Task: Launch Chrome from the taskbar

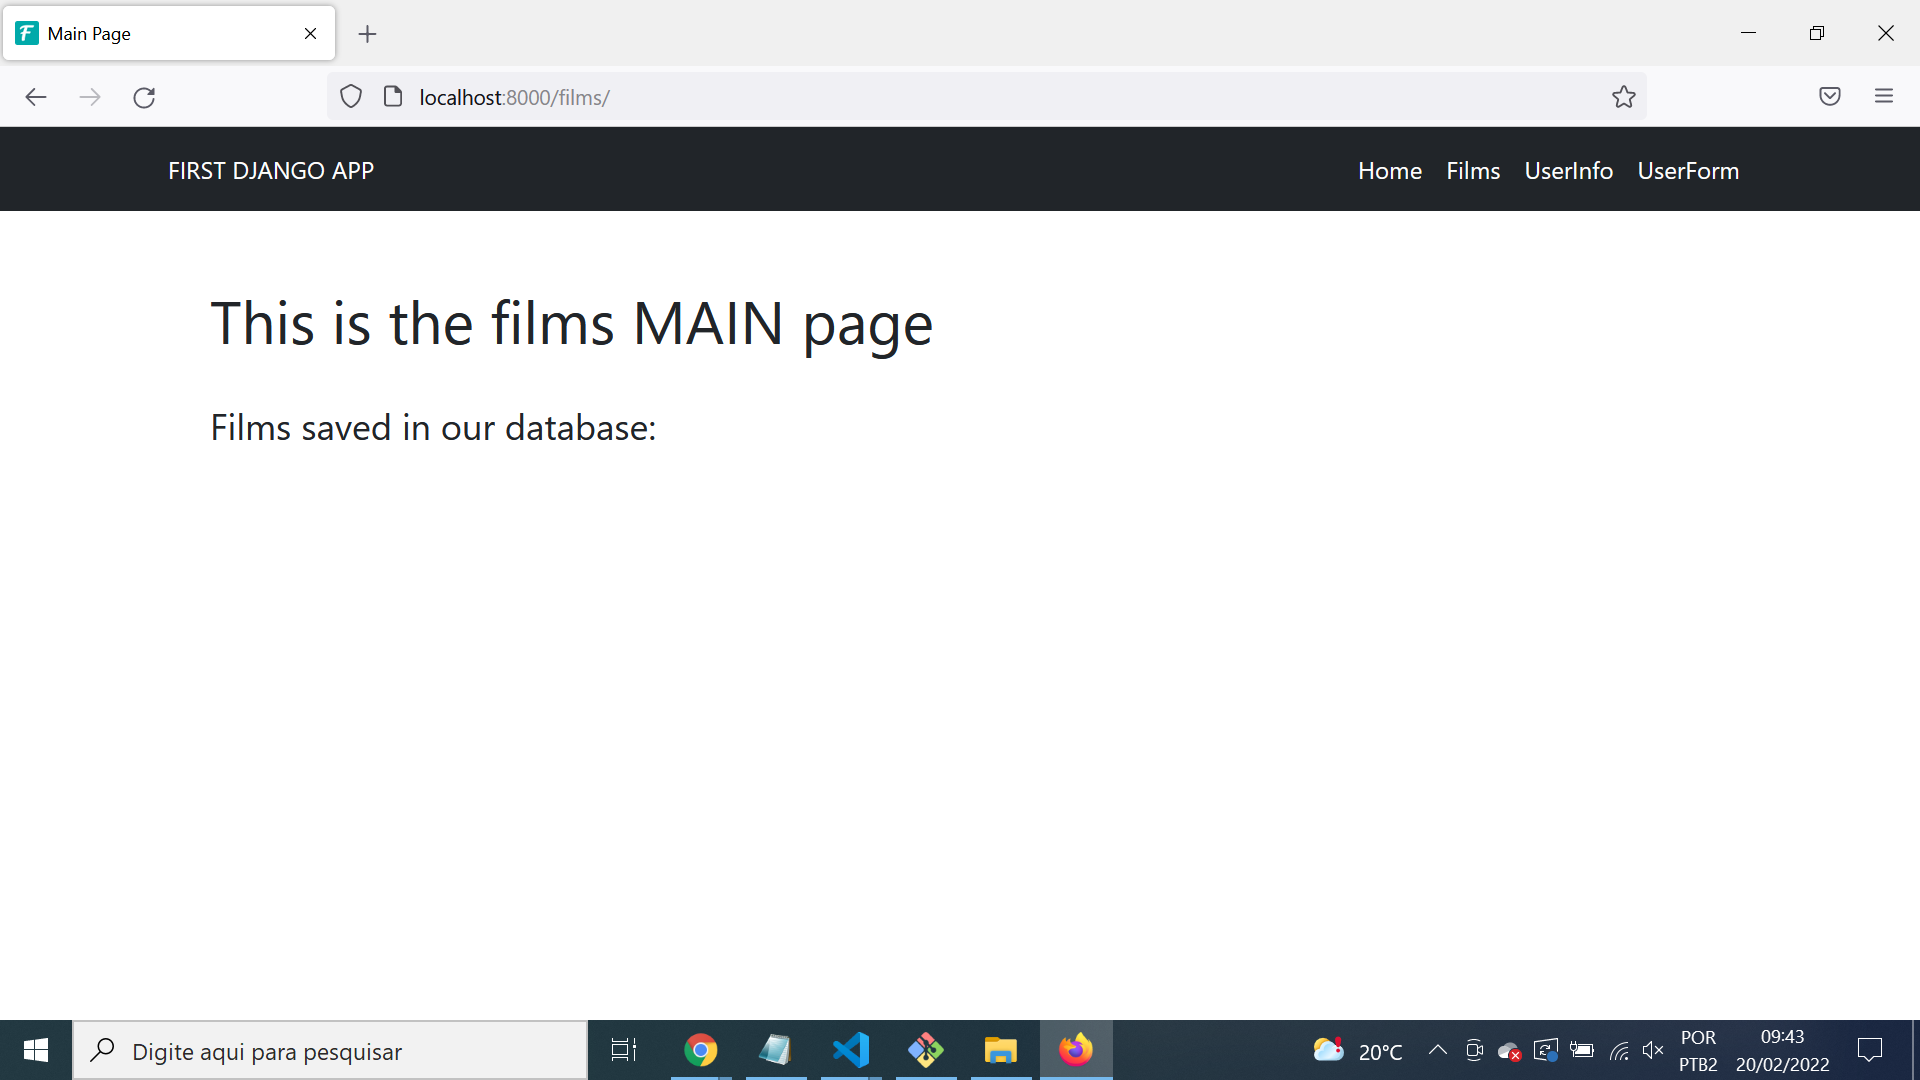Action: tap(701, 1050)
